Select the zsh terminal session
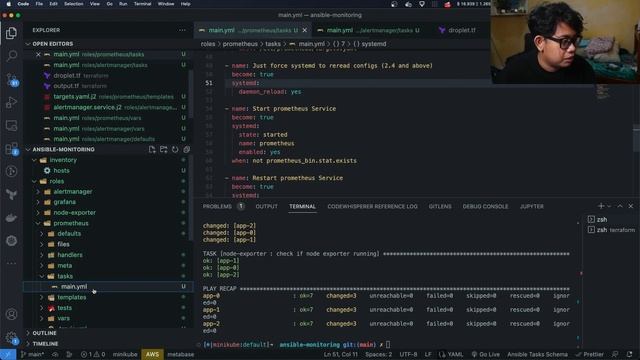The image size is (640, 360). click(611, 220)
